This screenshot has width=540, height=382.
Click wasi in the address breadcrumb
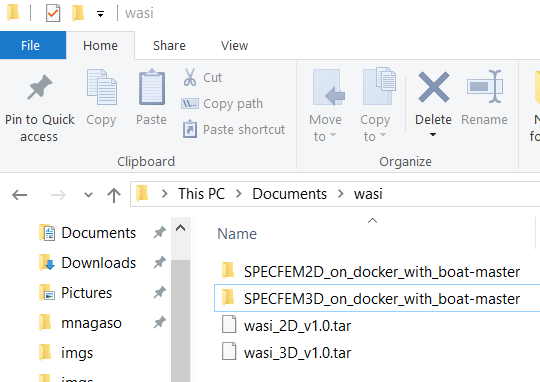point(368,194)
